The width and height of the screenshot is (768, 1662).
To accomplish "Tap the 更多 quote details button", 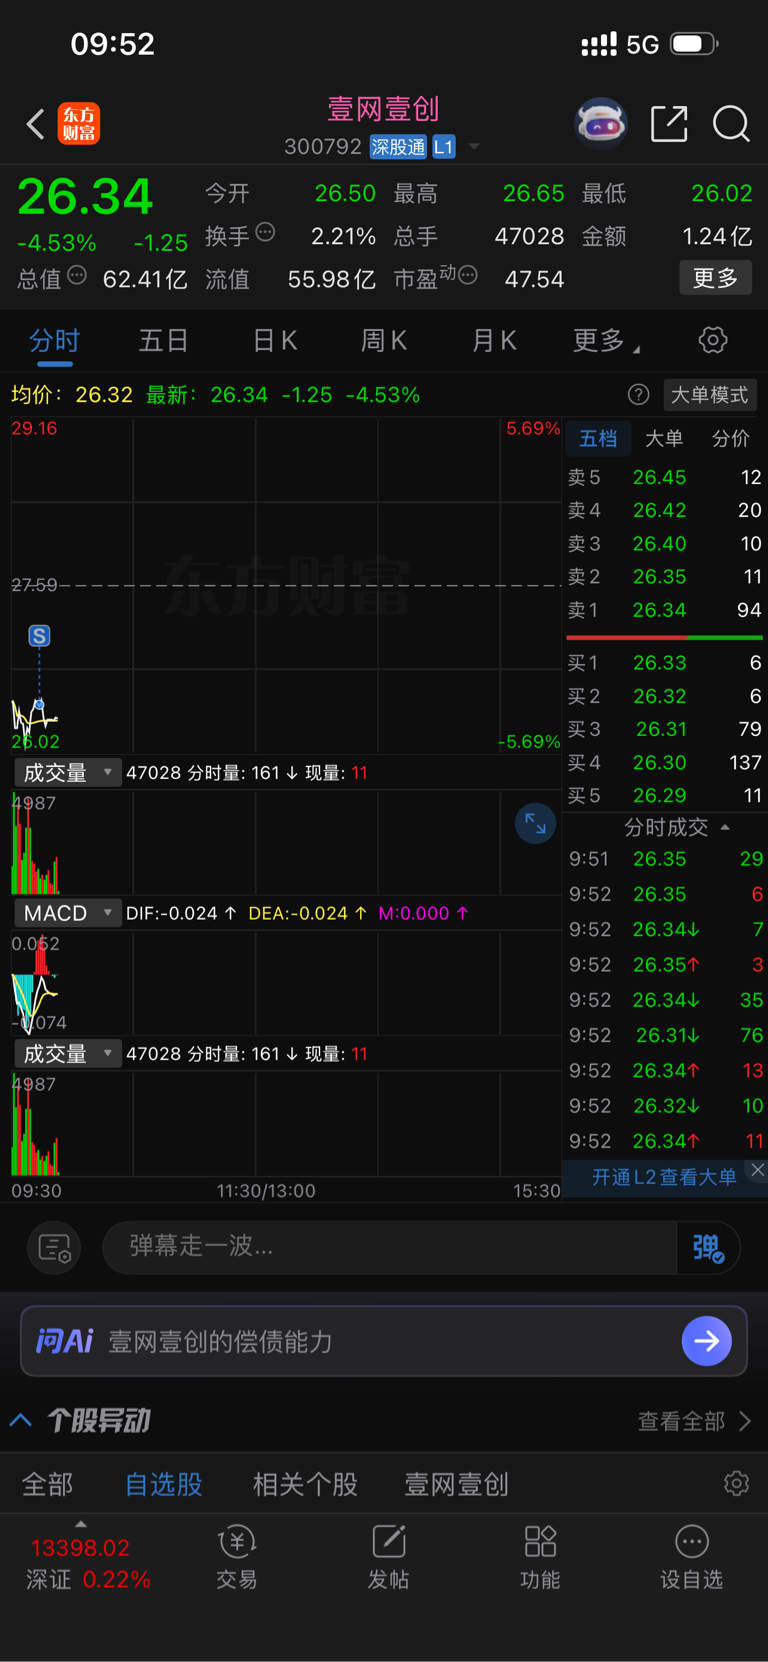I will (715, 278).
